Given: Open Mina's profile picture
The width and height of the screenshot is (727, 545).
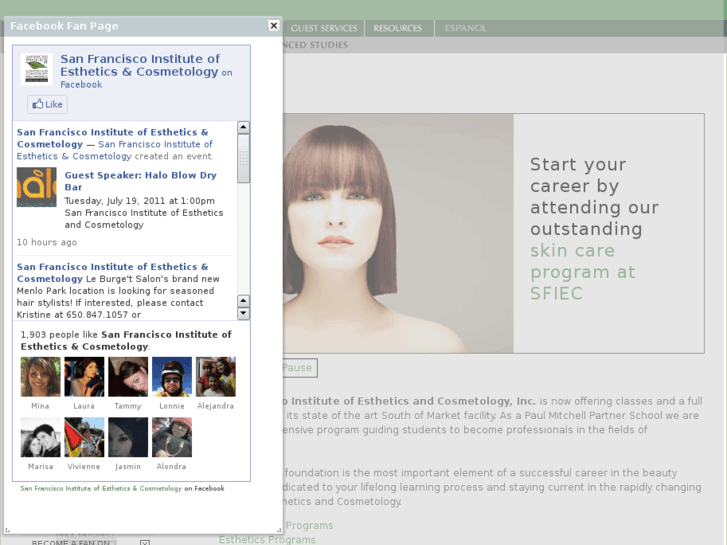Looking at the screenshot, I should [40, 377].
